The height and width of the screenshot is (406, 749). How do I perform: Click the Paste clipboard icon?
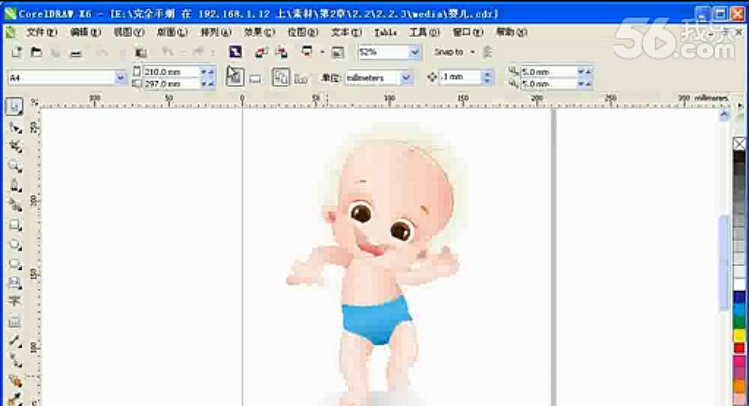140,53
